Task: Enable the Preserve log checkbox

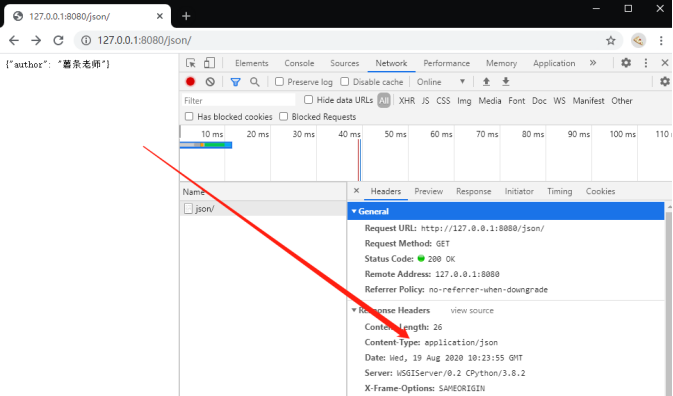Action: pyautogui.click(x=279, y=82)
